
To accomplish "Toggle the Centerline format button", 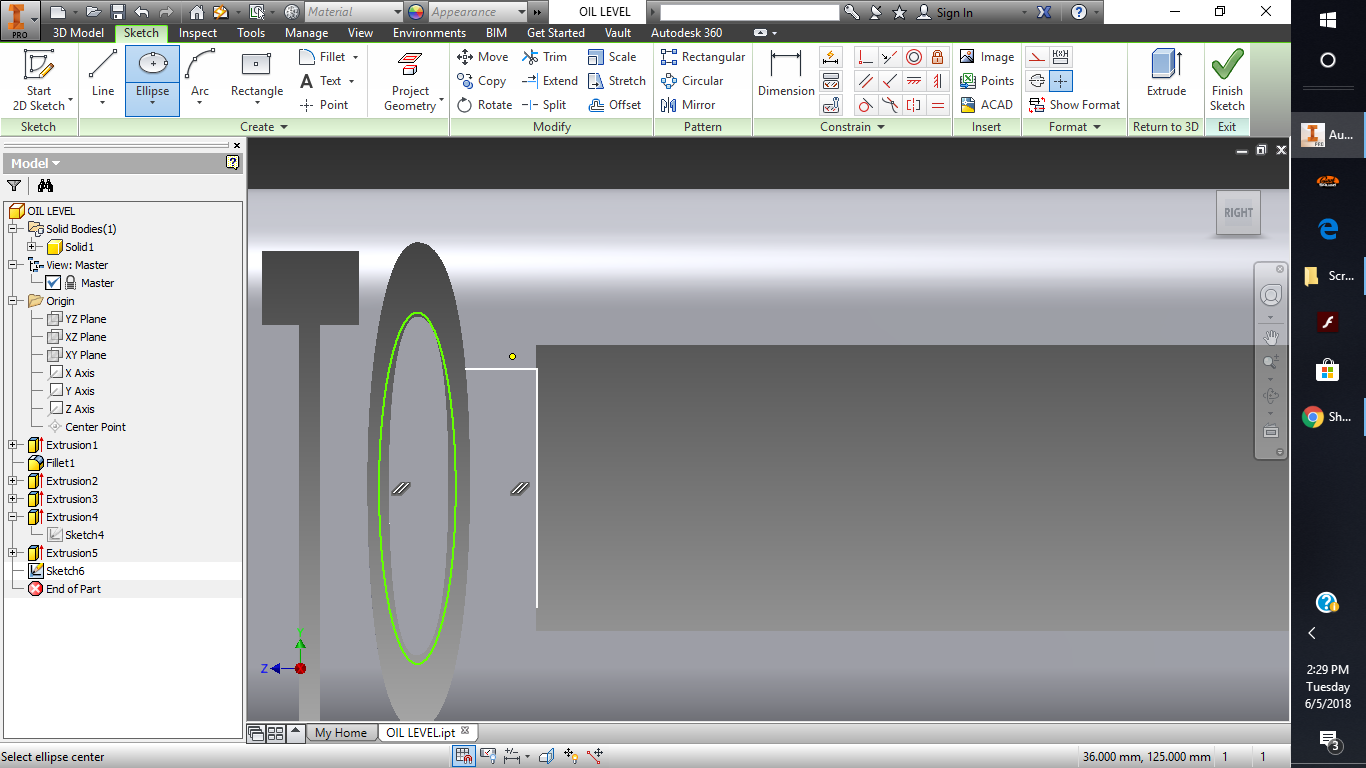I will pos(1037,81).
